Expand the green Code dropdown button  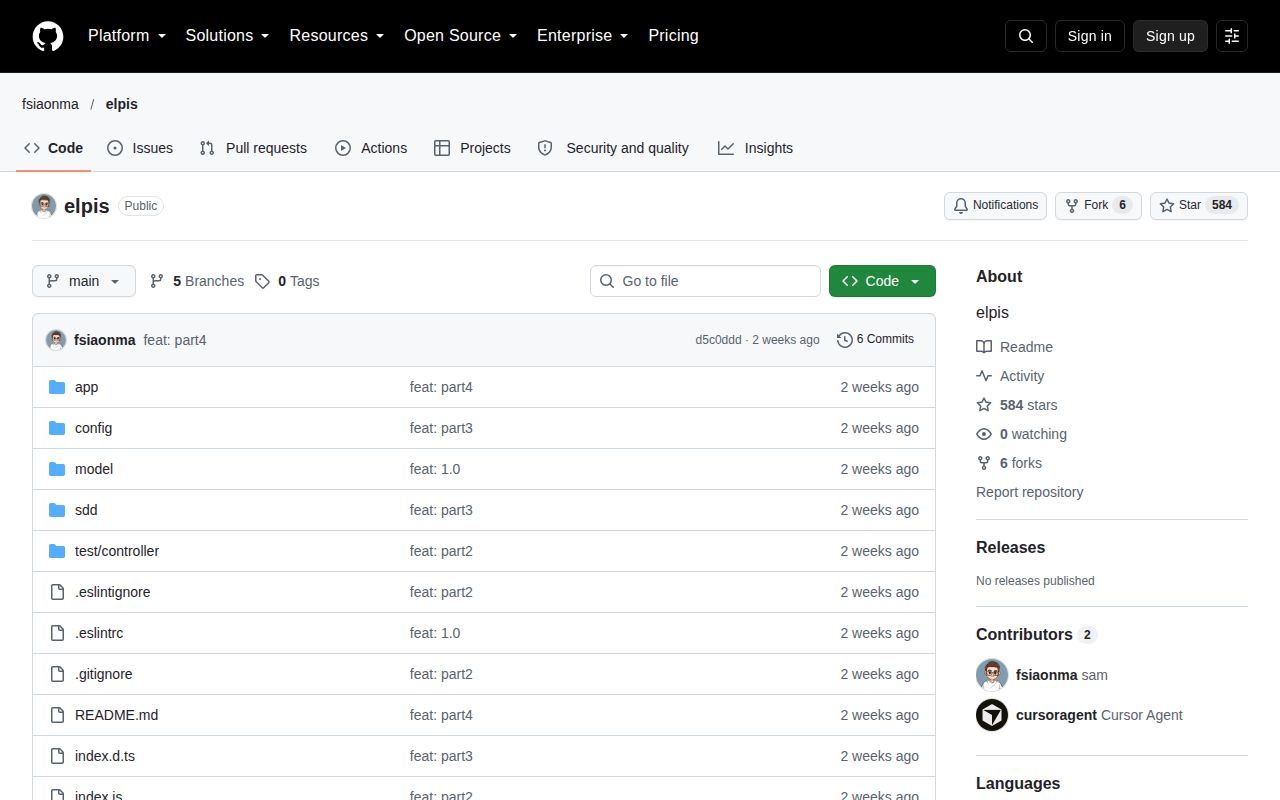coord(882,281)
